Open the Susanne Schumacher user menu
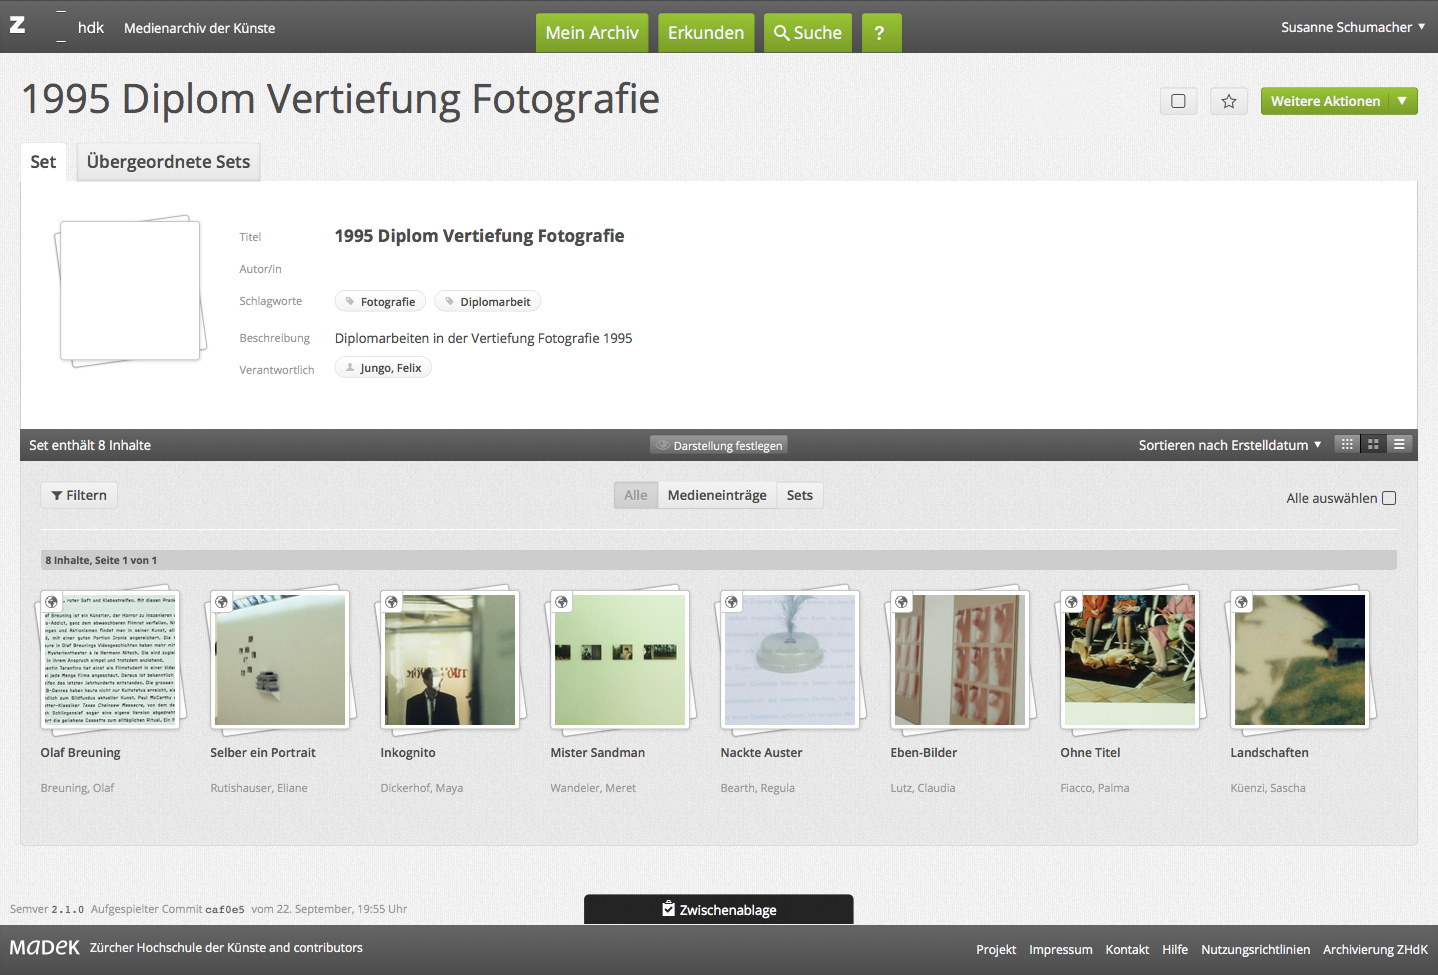This screenshot has width=1438, height=975. 1352,27
